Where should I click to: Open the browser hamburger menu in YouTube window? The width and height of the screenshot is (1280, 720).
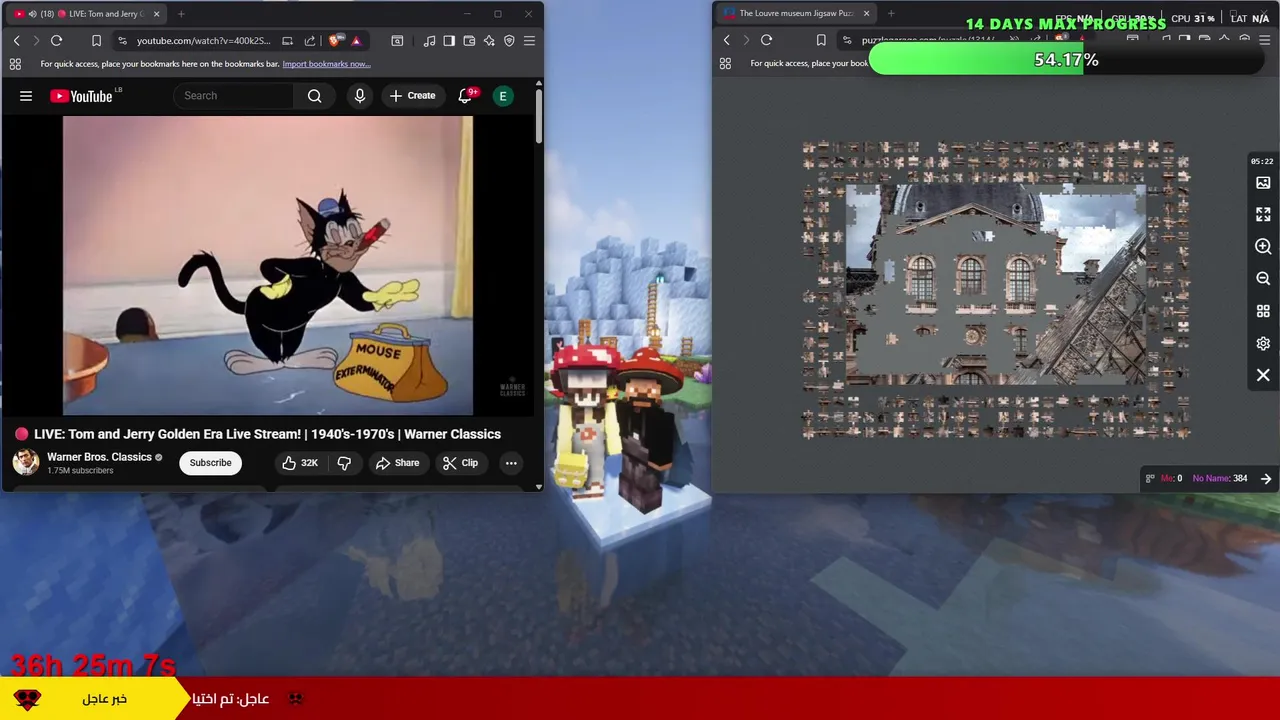529,40
